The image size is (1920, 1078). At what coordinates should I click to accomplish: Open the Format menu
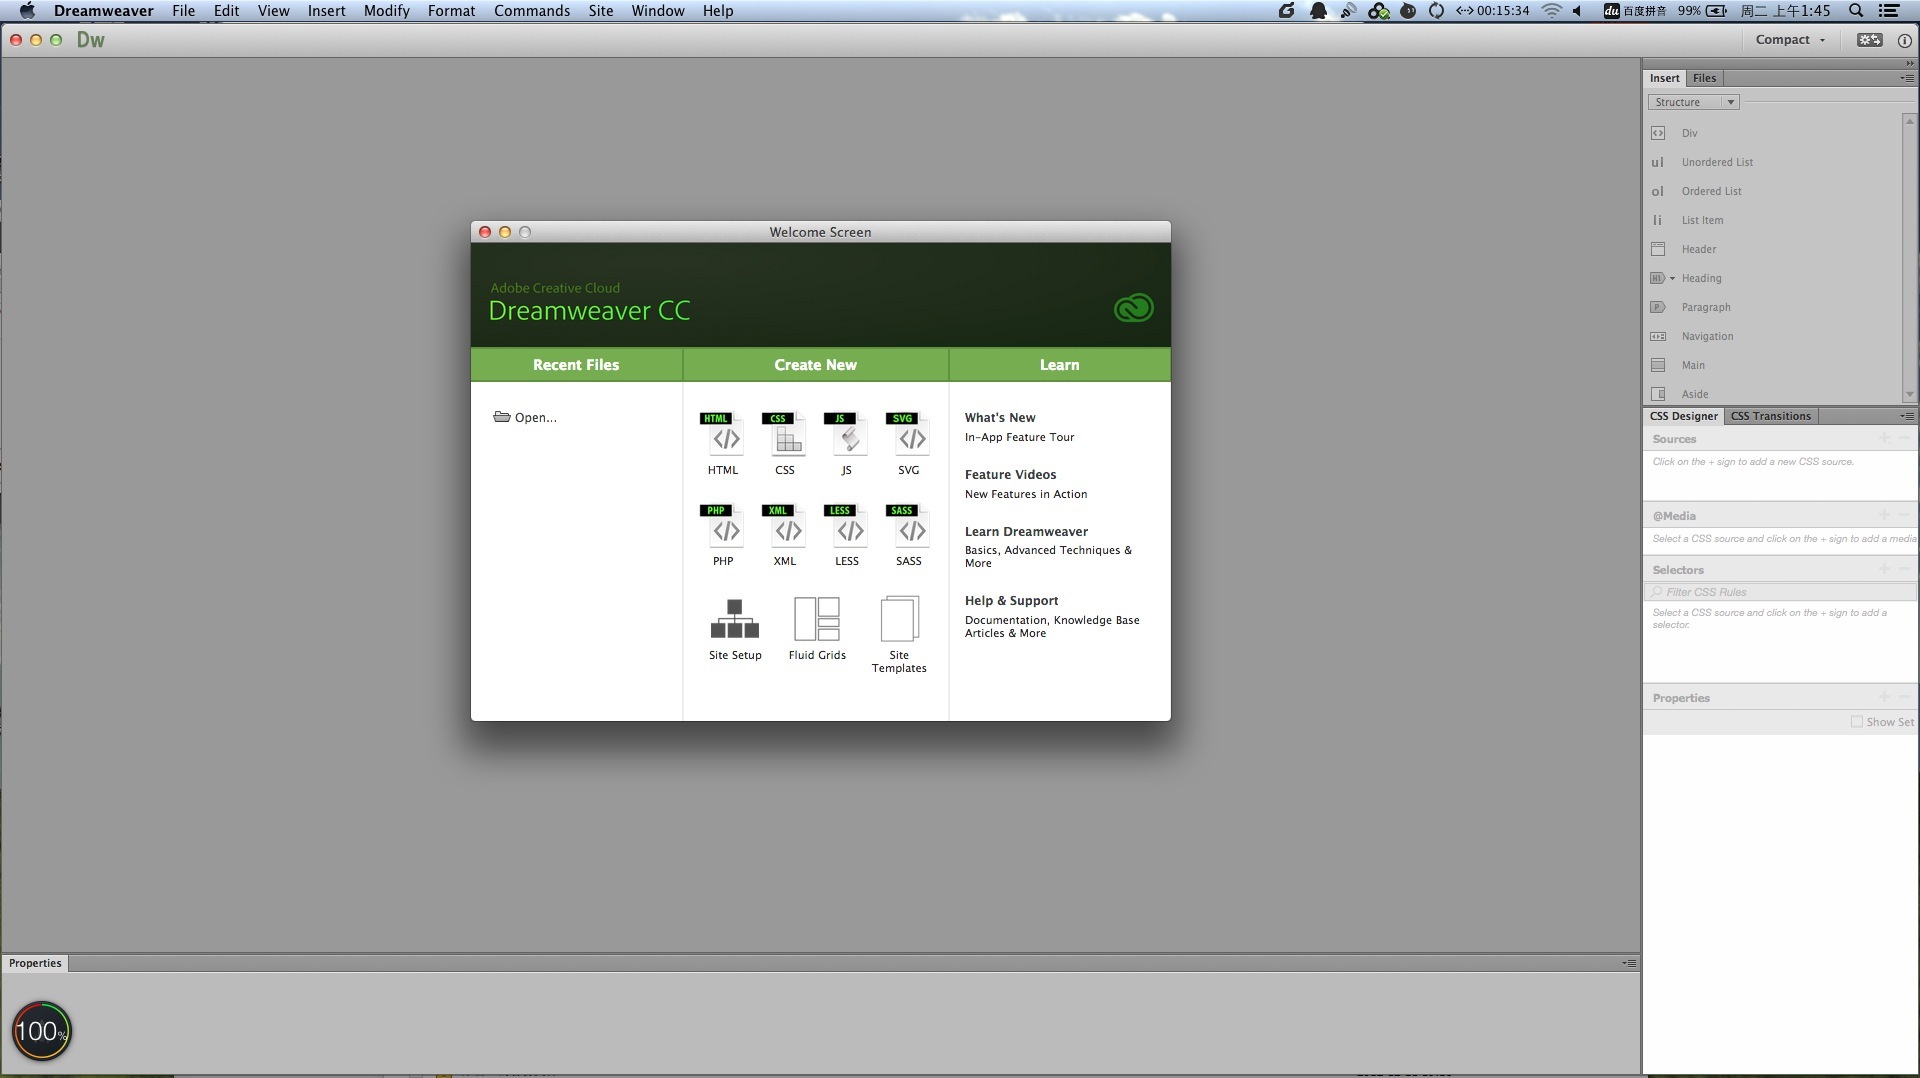coord(451,11)
